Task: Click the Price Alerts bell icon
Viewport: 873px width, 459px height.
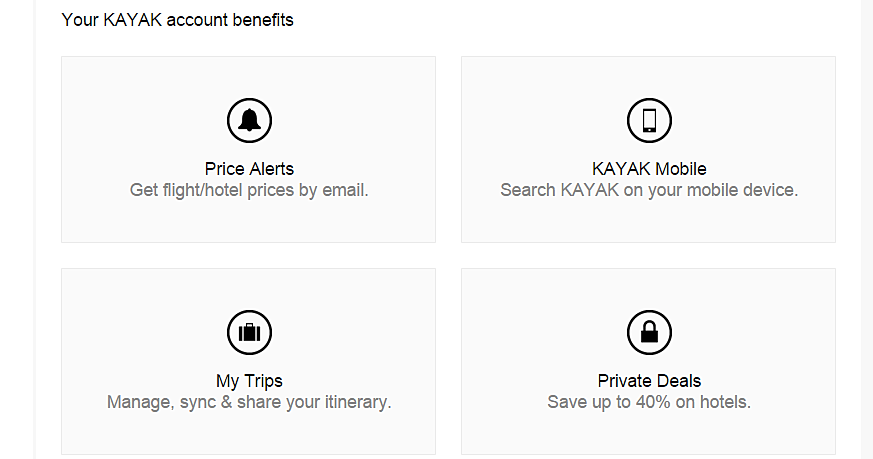Action: [x=249, y=120]
